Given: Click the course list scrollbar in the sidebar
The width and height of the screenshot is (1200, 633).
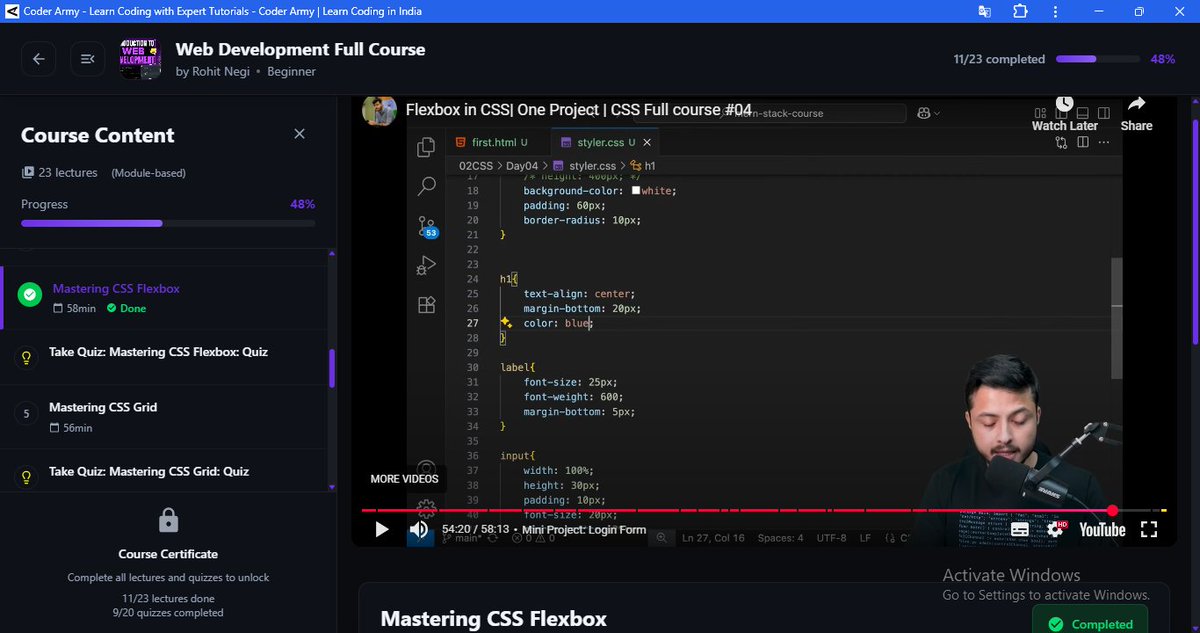Looking at the screenshot, I should pos(332,368).
